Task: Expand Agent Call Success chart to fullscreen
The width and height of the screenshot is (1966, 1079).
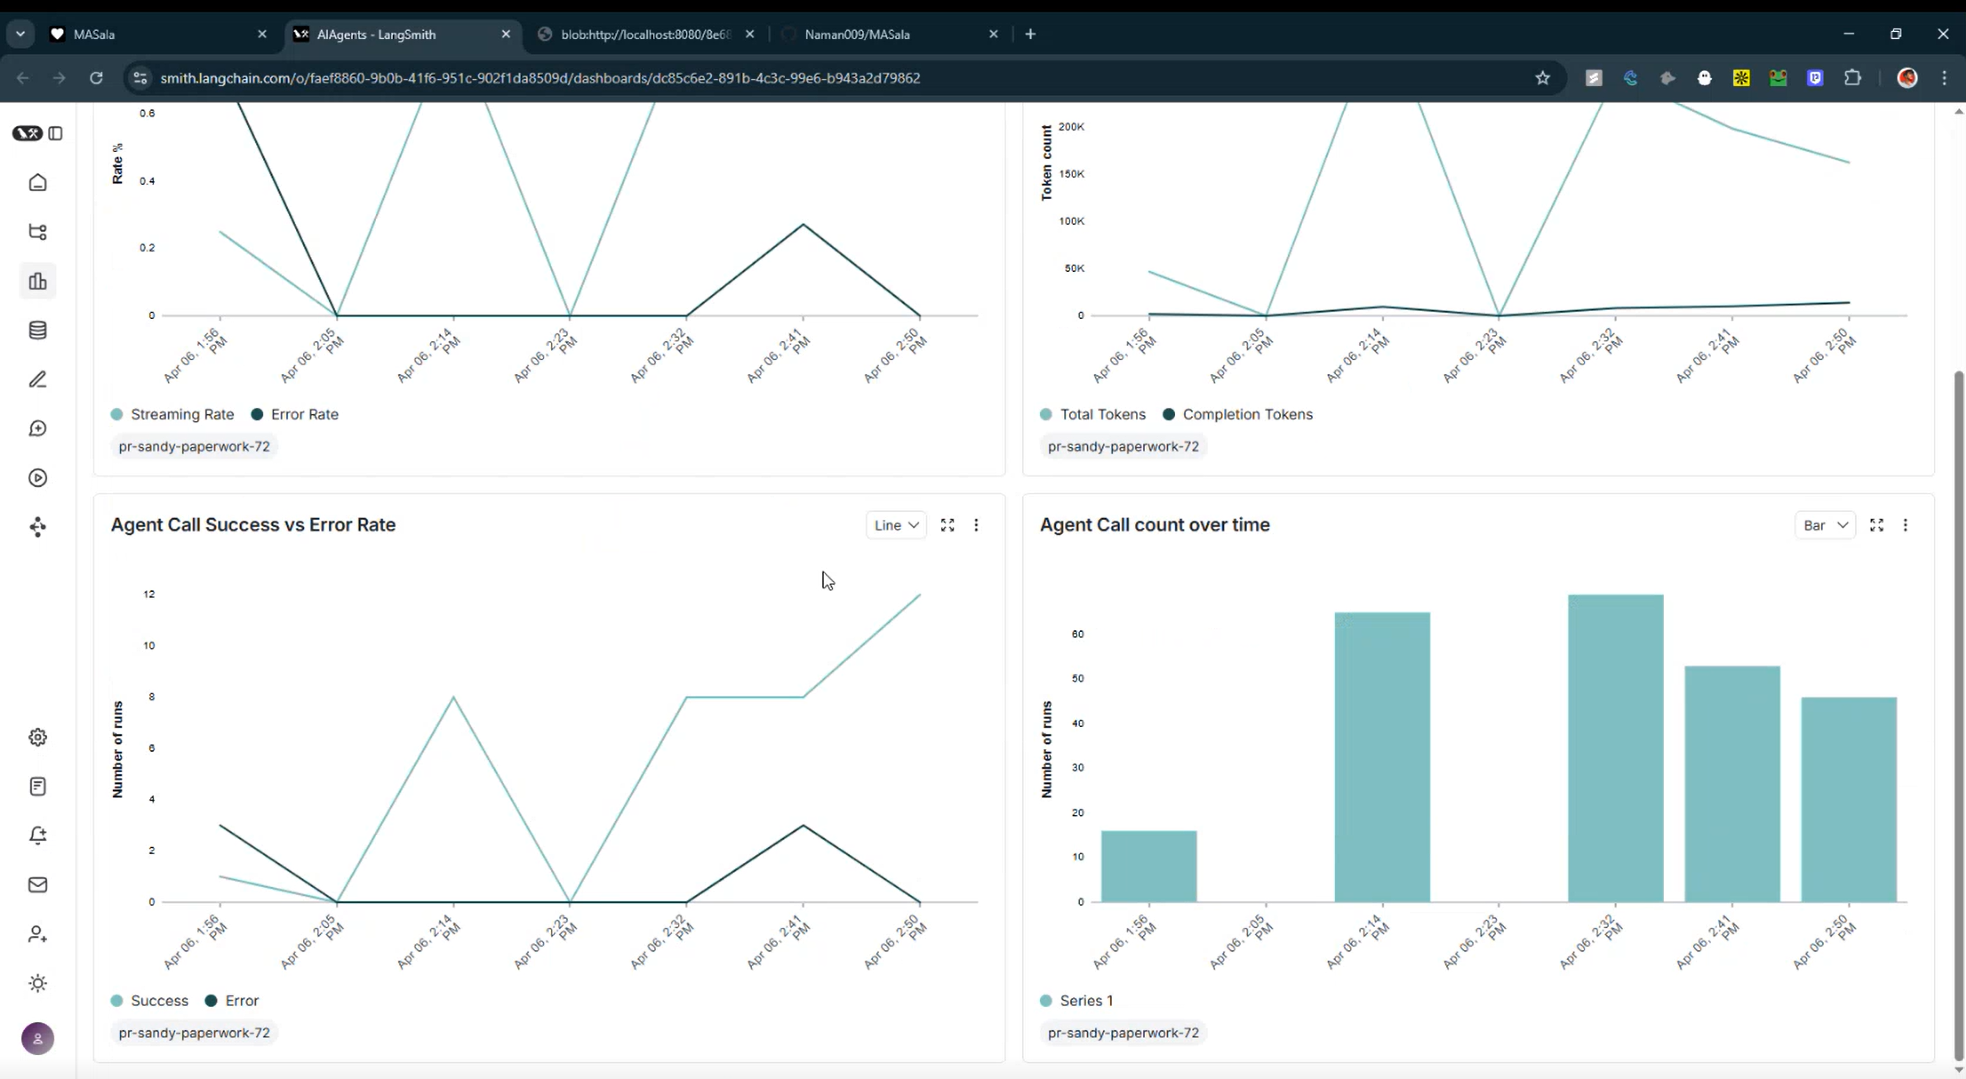Action: coord(947,525)
